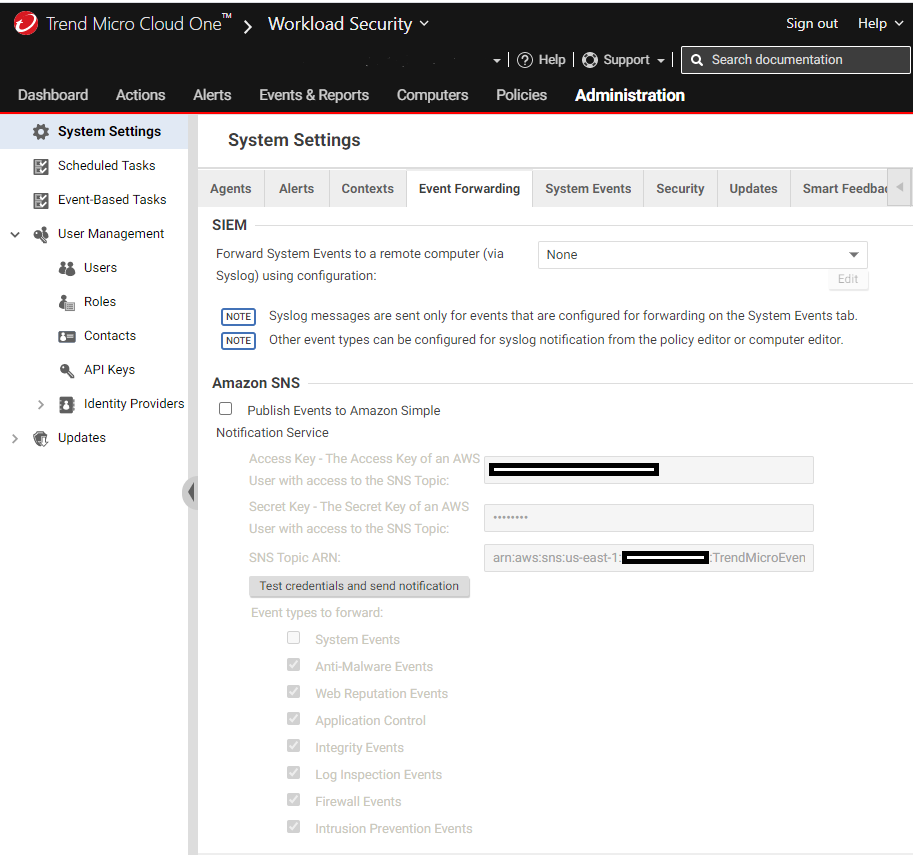Expand the Updates tree node
This screenshot has height=855, width=913.
[15, 439]
